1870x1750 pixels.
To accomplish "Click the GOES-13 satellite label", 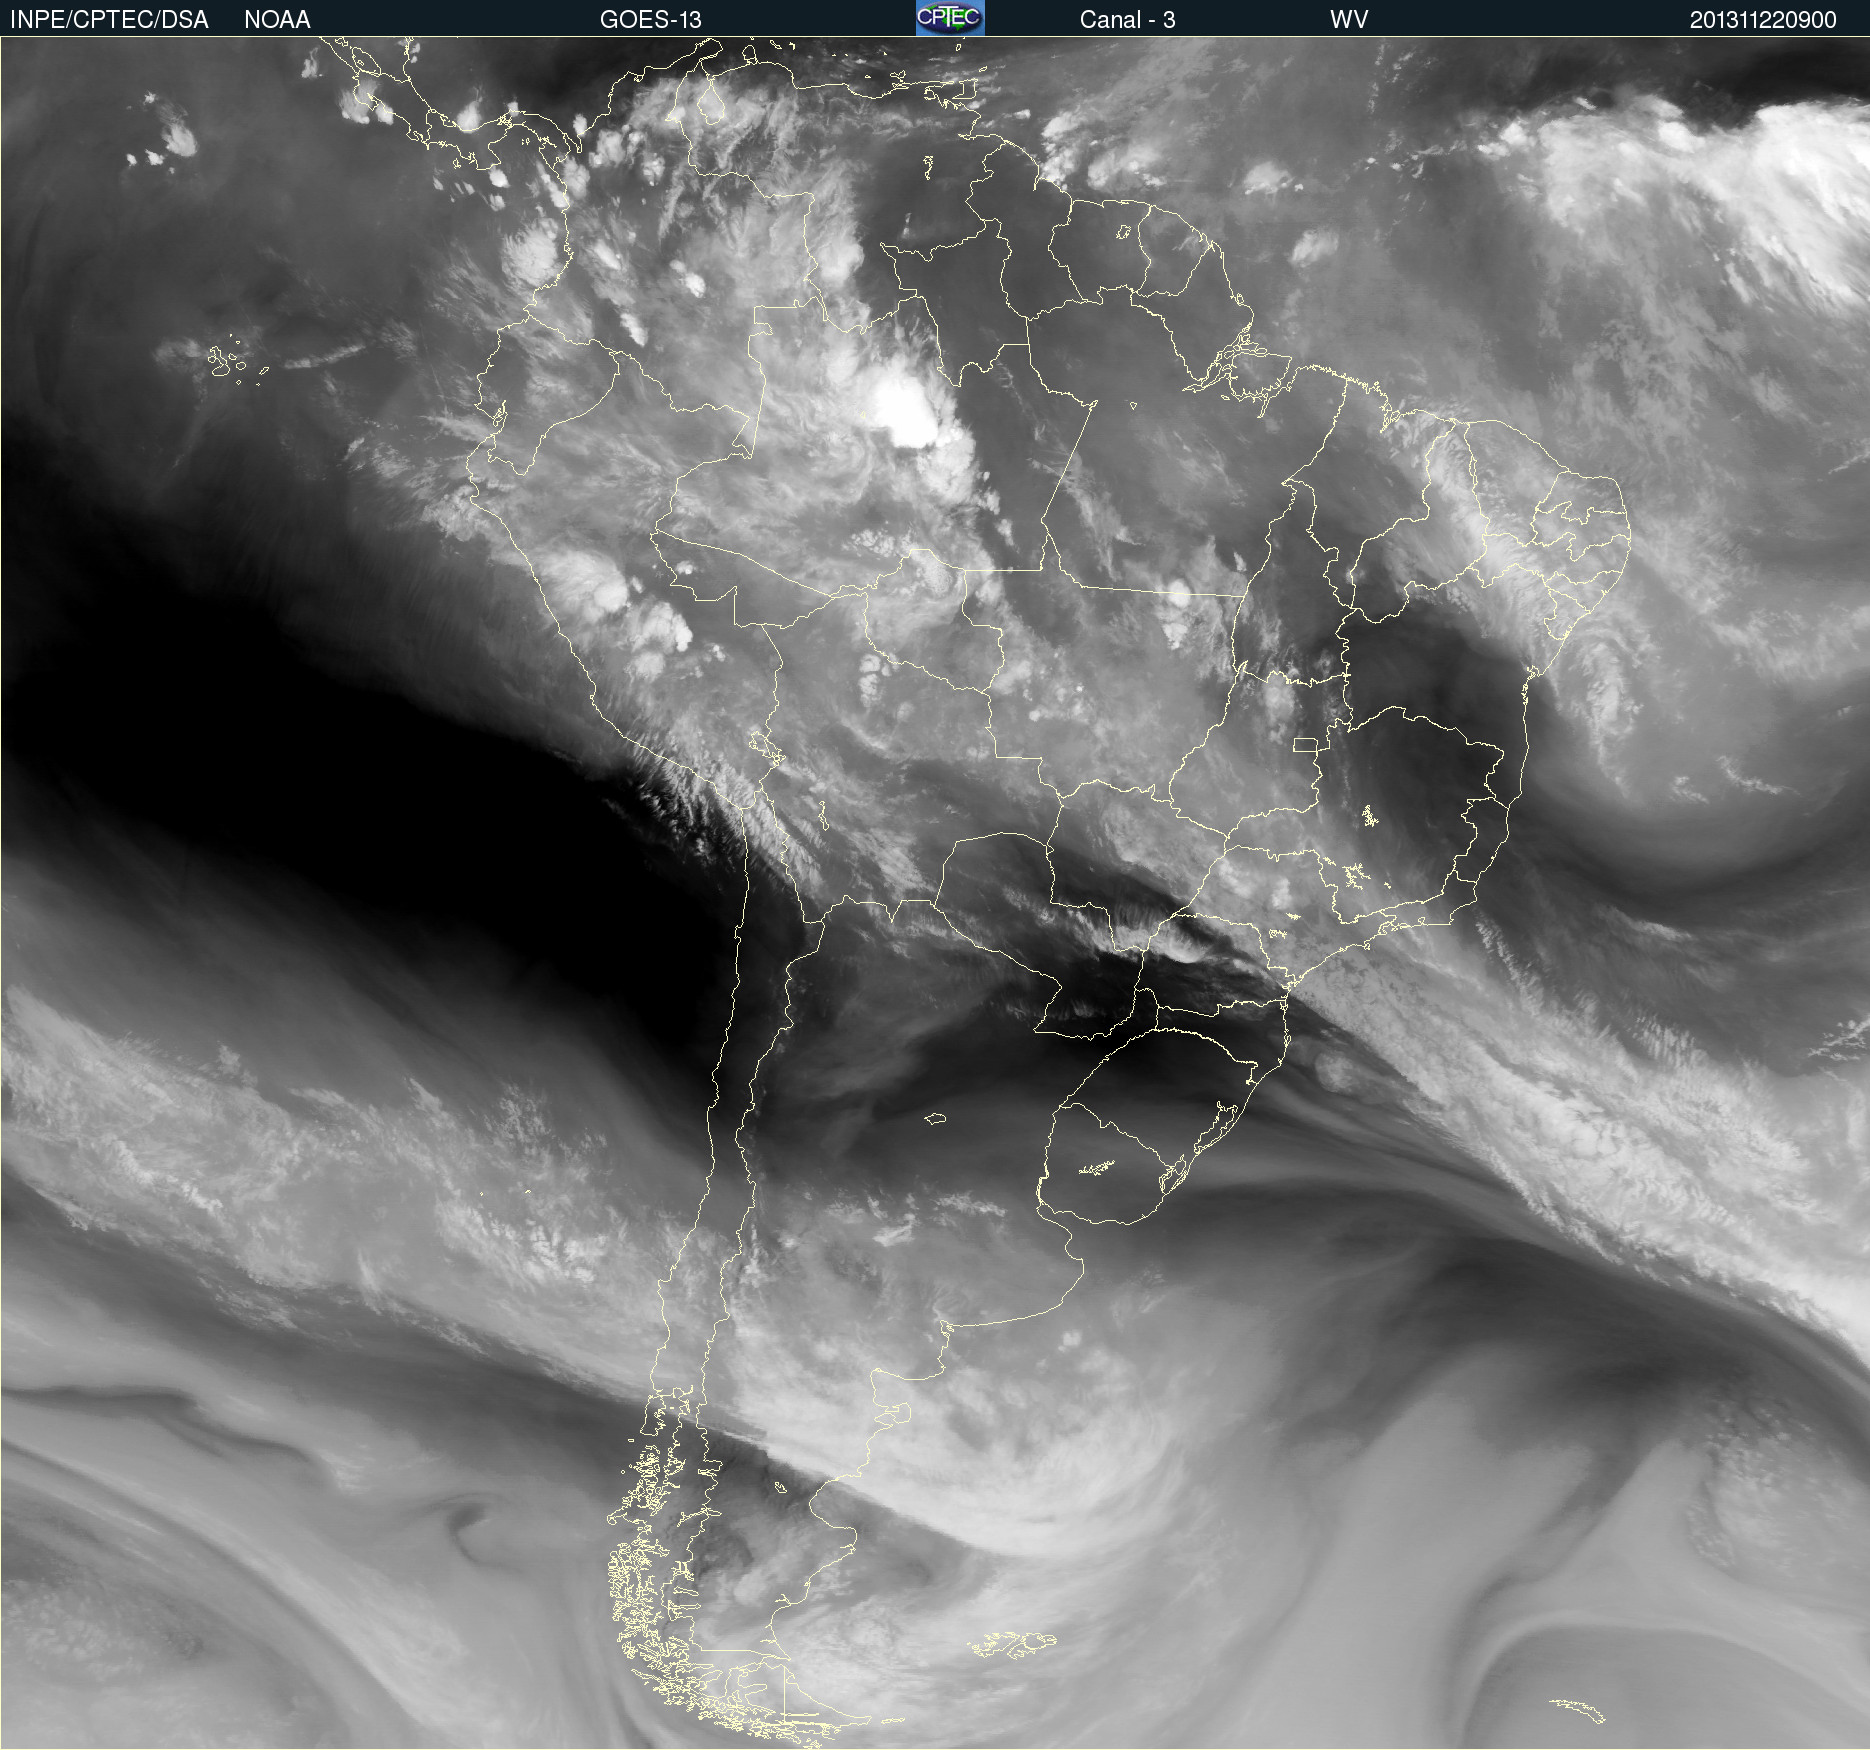I will click(651, 20).
